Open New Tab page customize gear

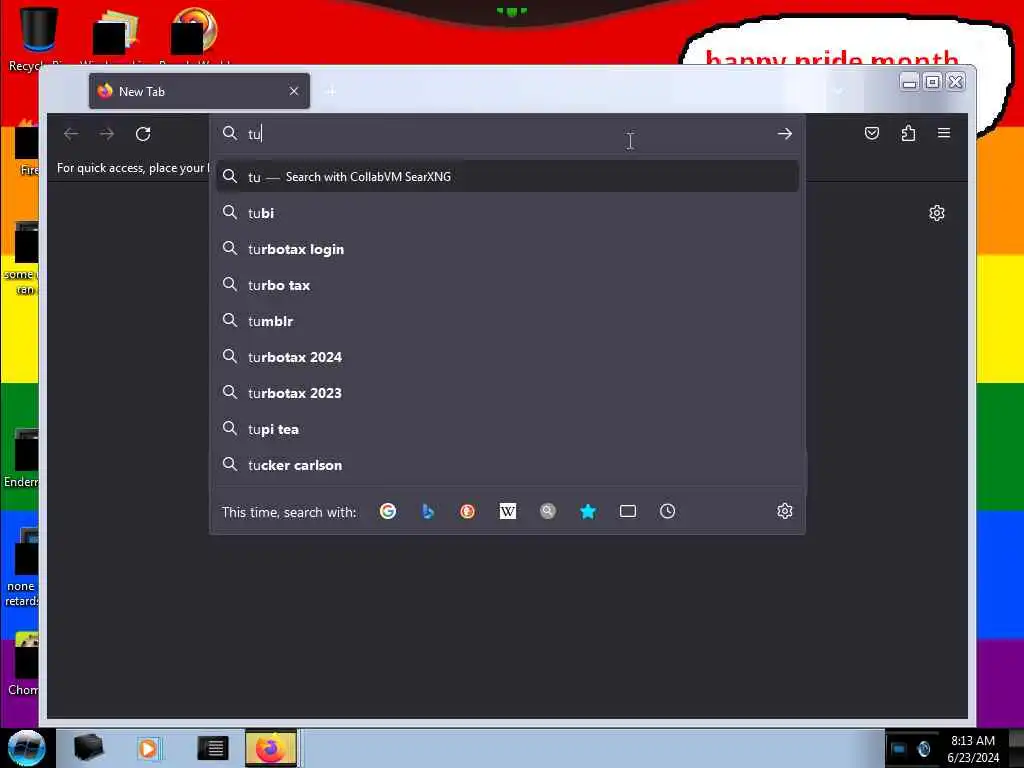coord(937,213)
